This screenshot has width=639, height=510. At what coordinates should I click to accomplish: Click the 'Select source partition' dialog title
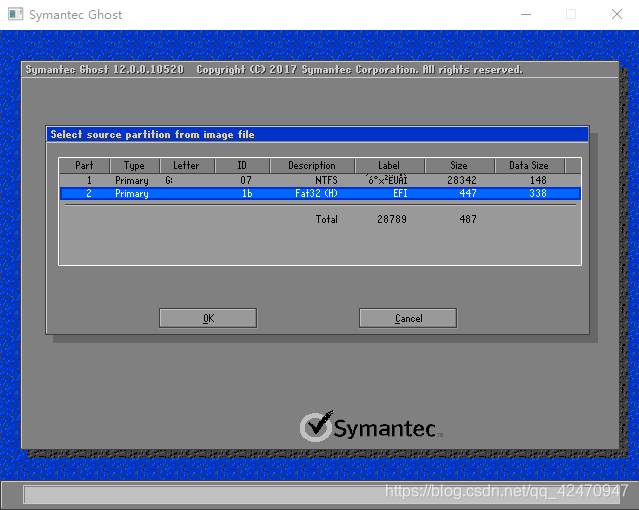(x=152, y=135)
